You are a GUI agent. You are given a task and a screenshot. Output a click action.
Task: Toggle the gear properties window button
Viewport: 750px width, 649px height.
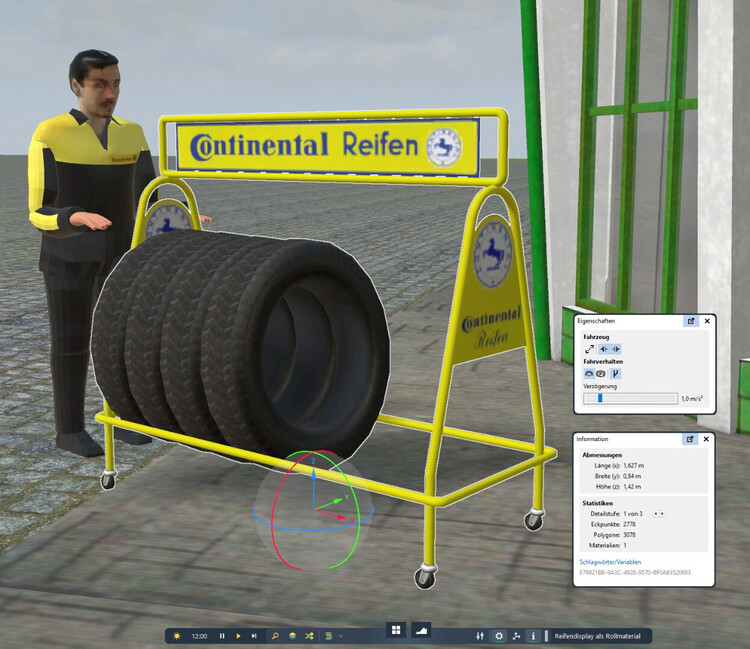pyautogui.click(x=499, y=636)
